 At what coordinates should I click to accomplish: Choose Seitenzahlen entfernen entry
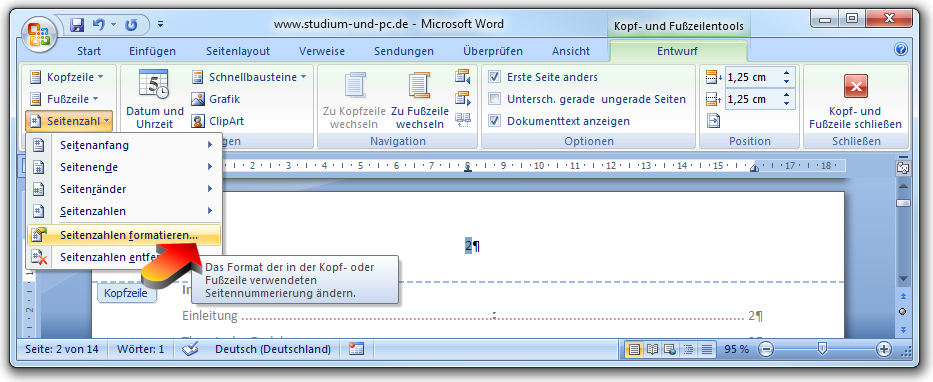124,258
